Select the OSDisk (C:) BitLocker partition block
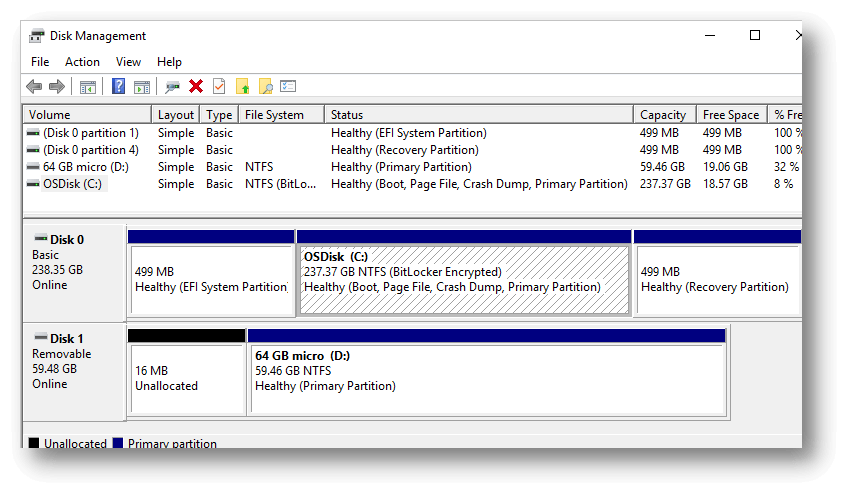The image size is (848, 495). [x=464, y=274]
